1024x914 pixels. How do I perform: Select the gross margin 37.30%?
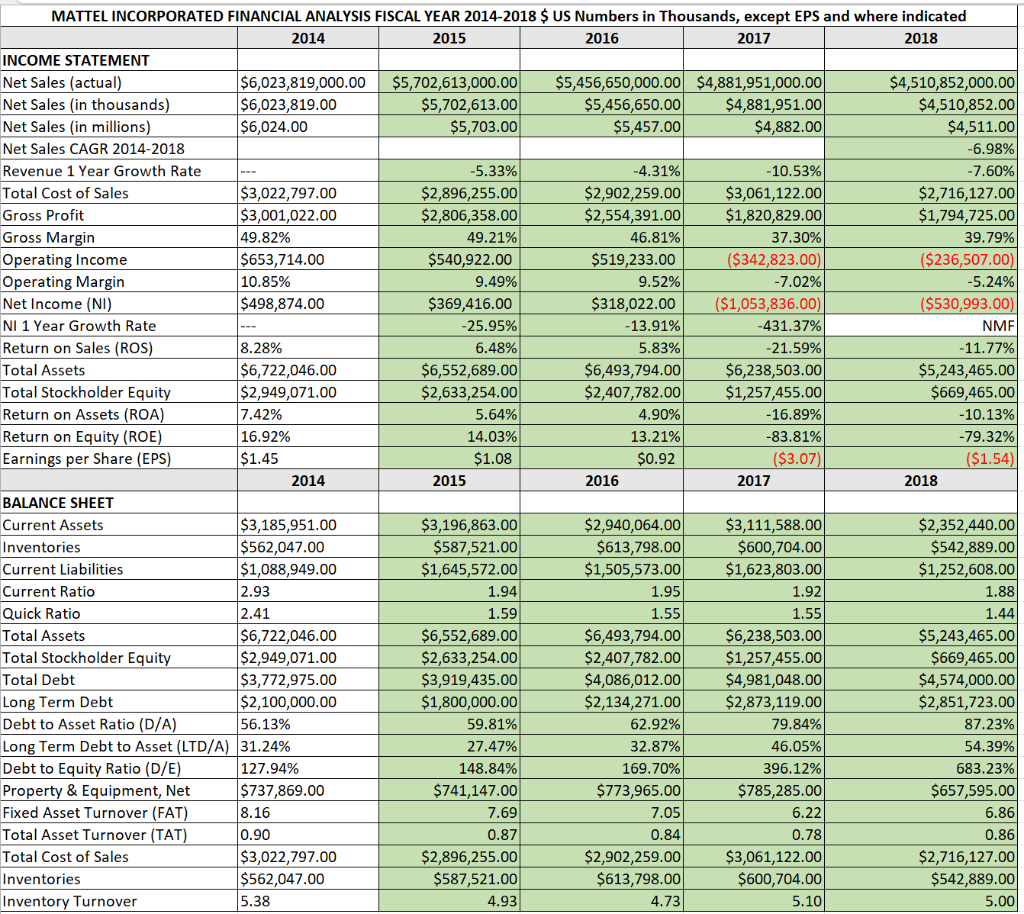(x=797, y=238)
